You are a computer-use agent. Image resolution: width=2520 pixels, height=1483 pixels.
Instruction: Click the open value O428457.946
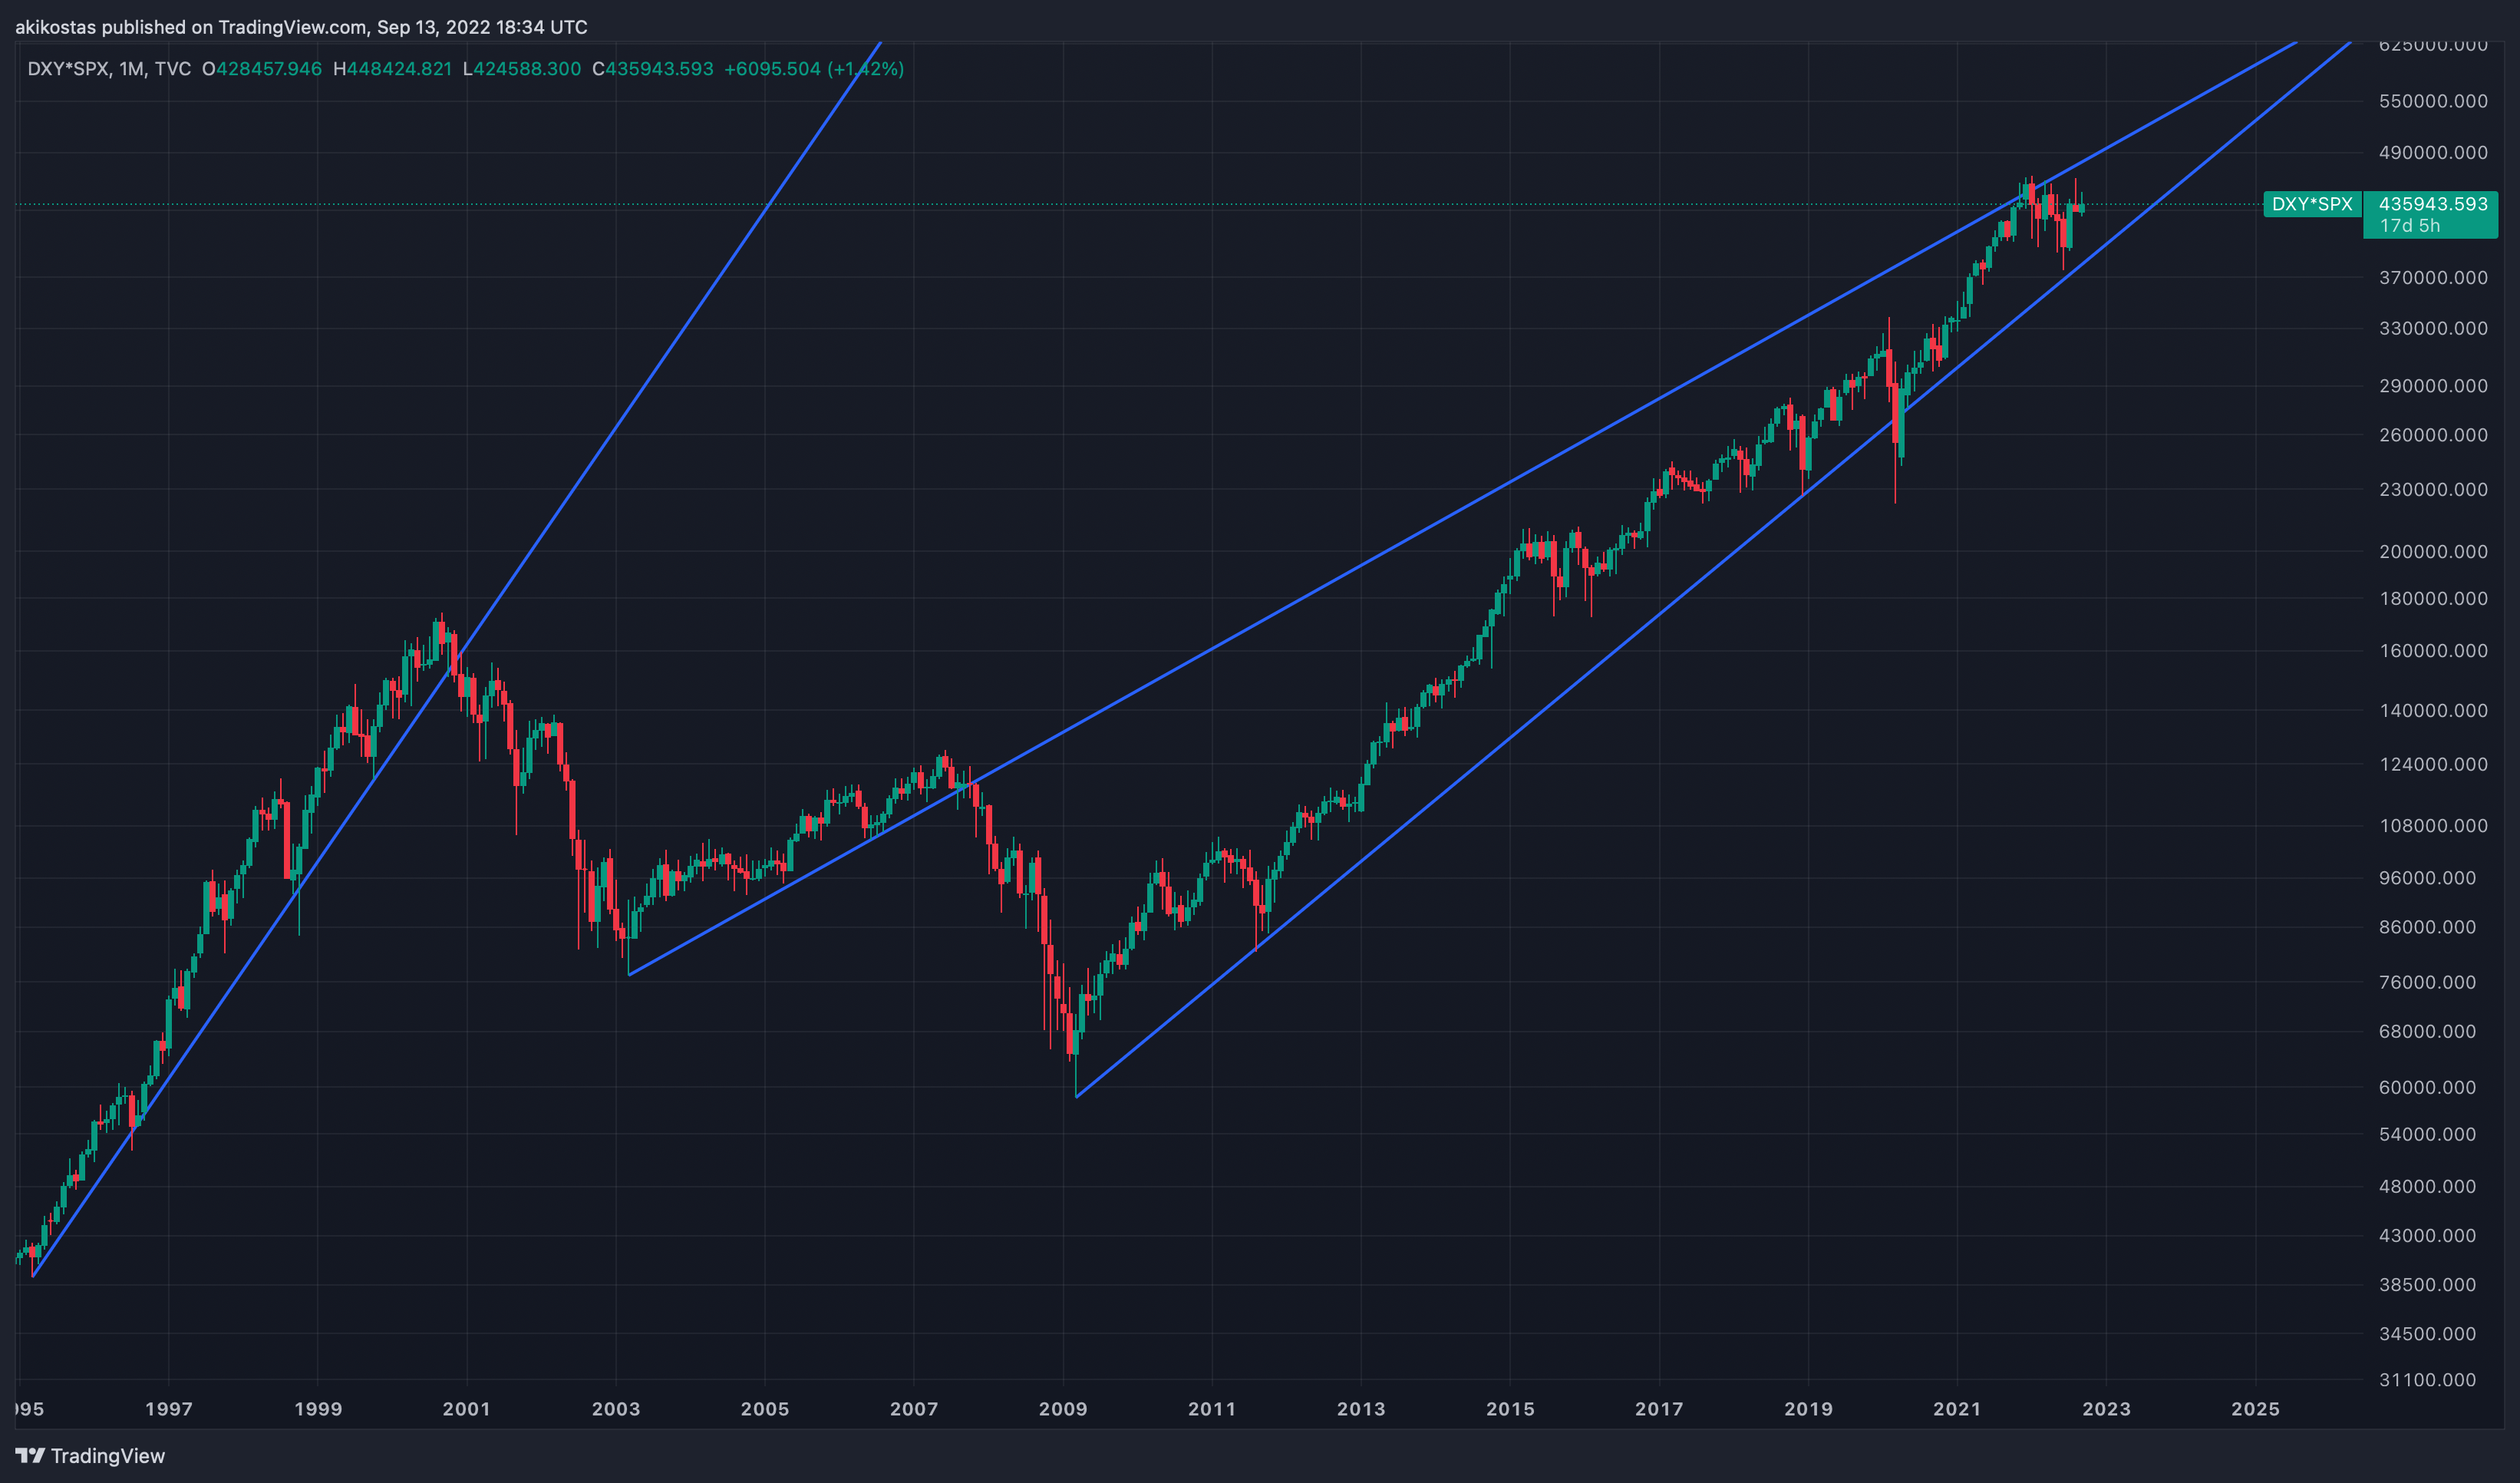click(x=262, y=69)
